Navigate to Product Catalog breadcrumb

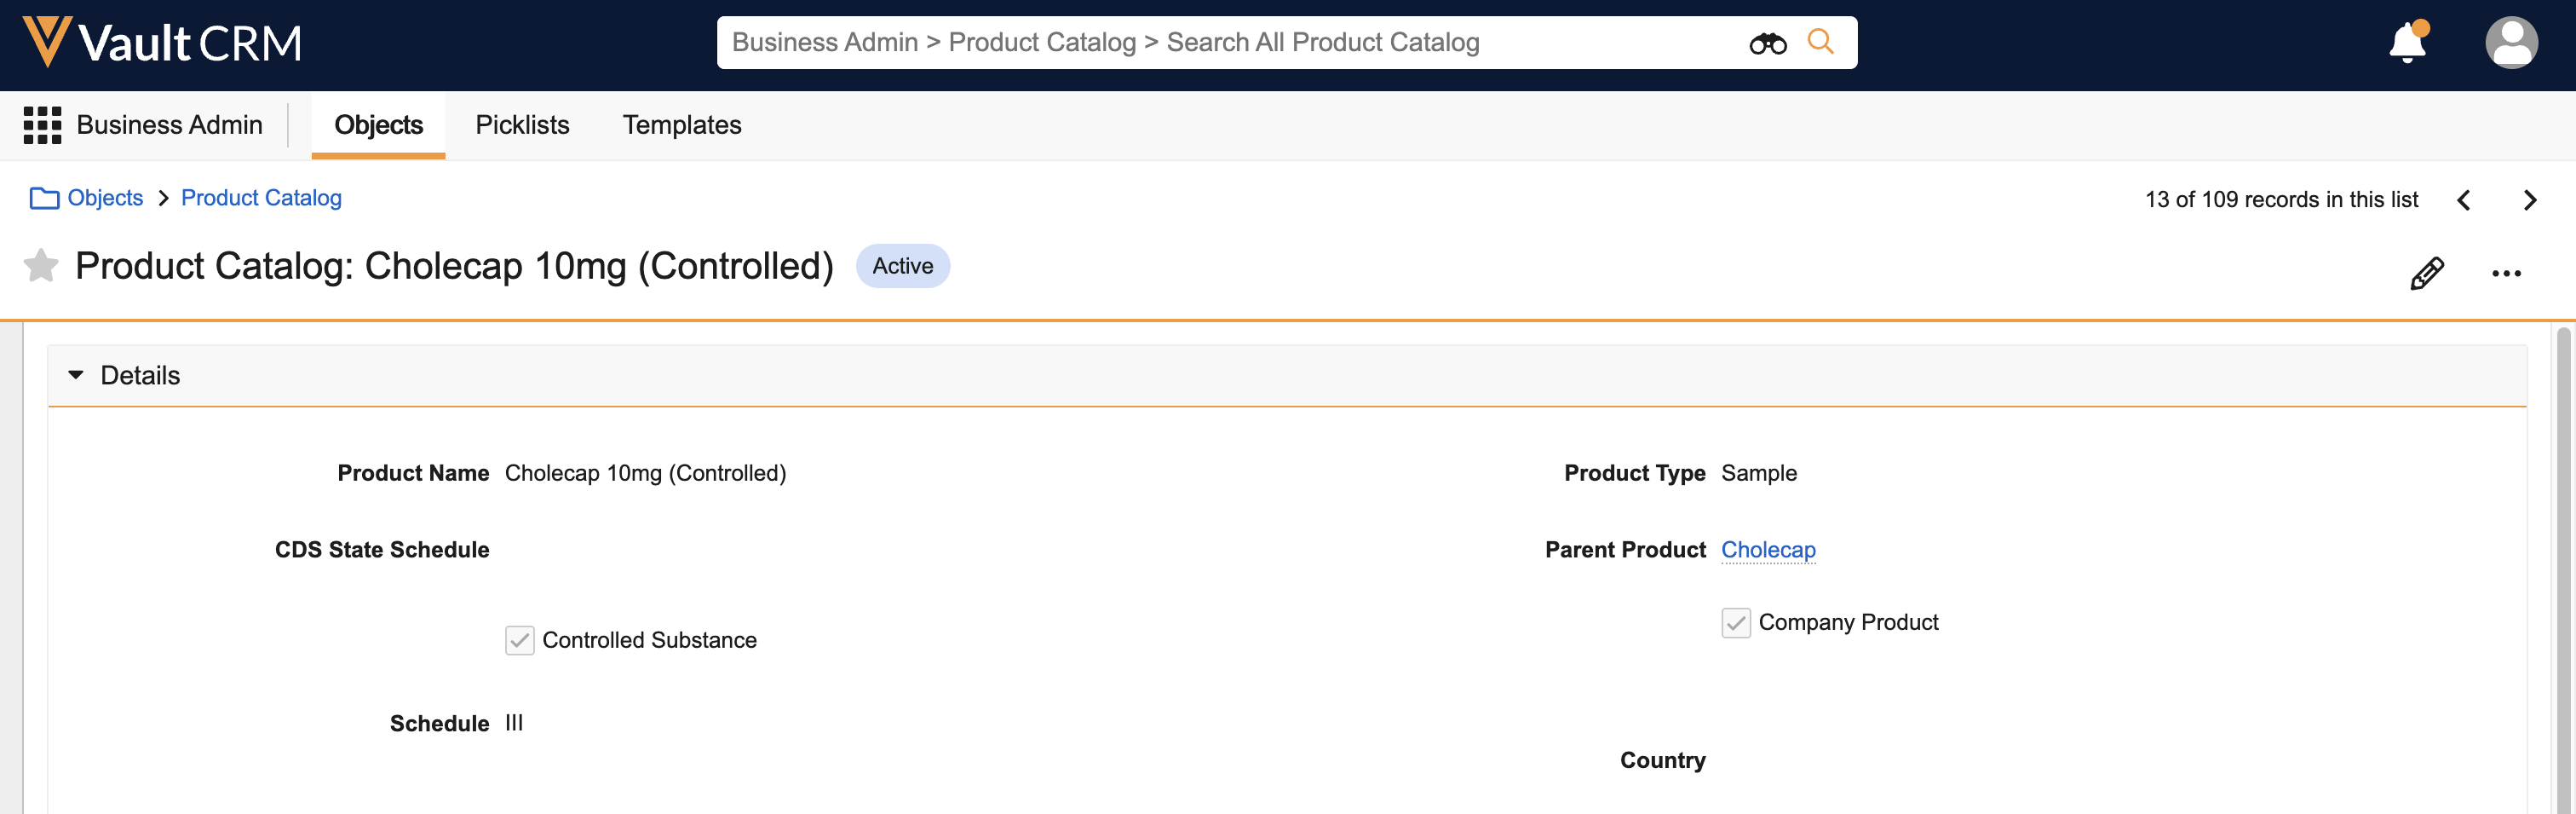(261, 198)
